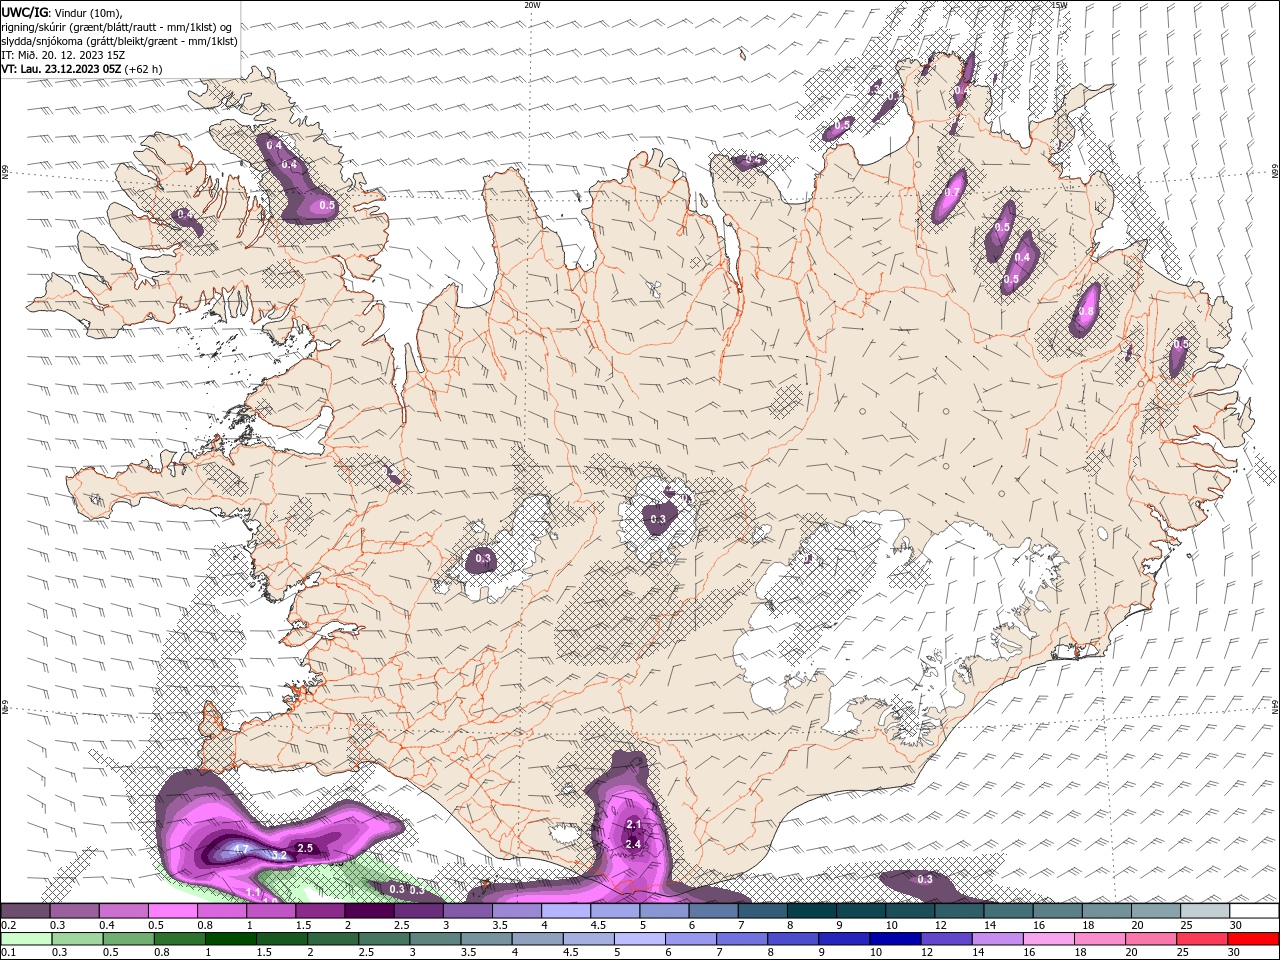Select lower rain legend swatch between 3 and 3.5

[435, 939]
